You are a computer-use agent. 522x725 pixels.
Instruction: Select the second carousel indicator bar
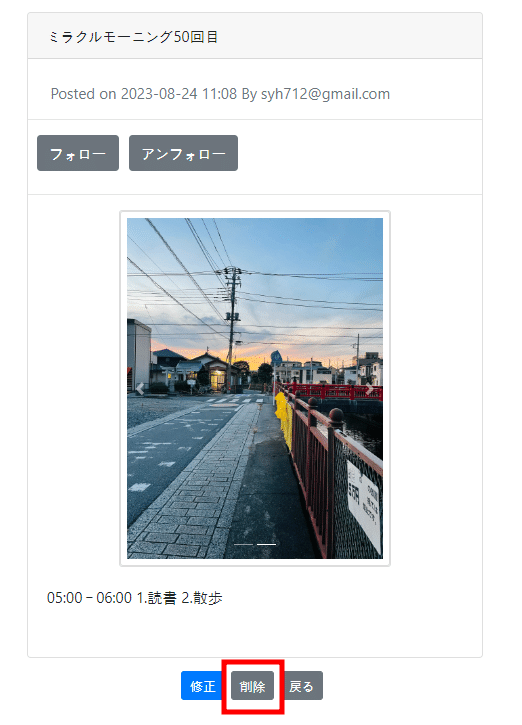266,544
